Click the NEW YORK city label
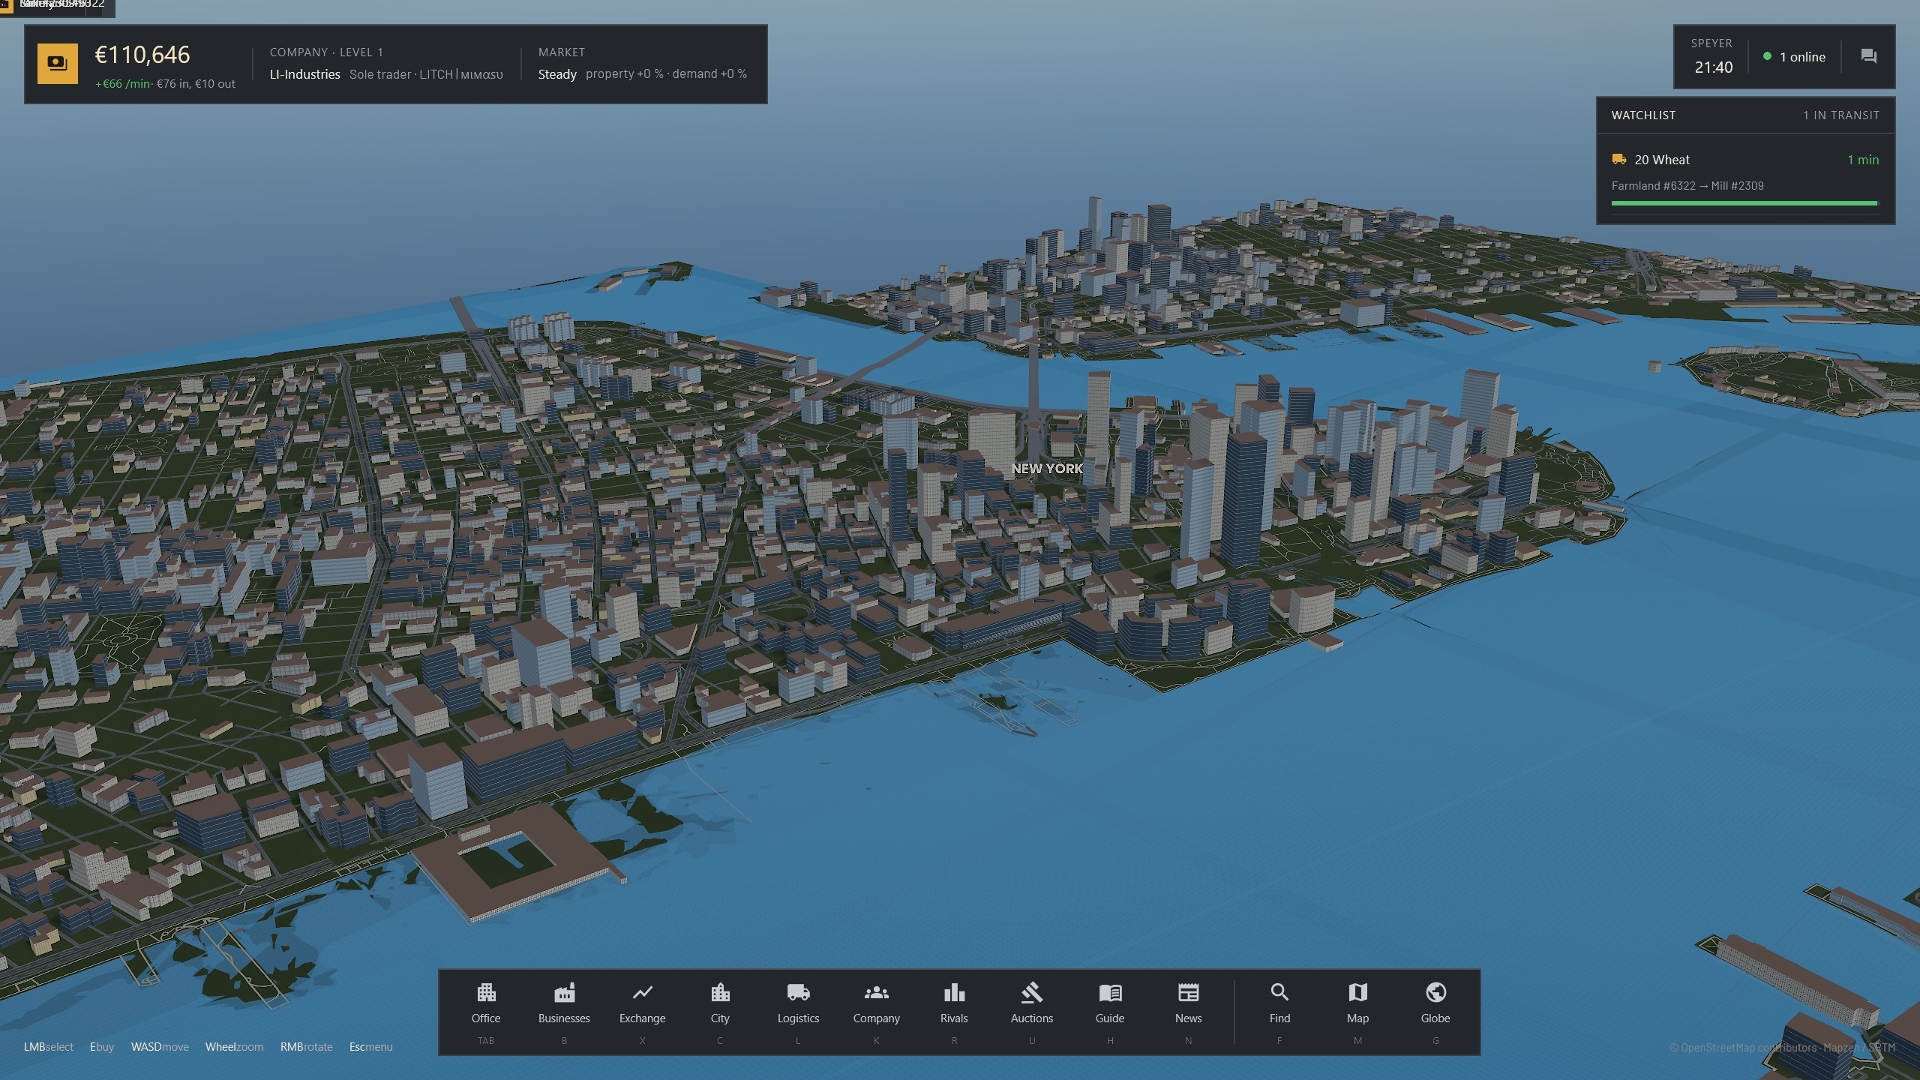 tap(1047, 468)
